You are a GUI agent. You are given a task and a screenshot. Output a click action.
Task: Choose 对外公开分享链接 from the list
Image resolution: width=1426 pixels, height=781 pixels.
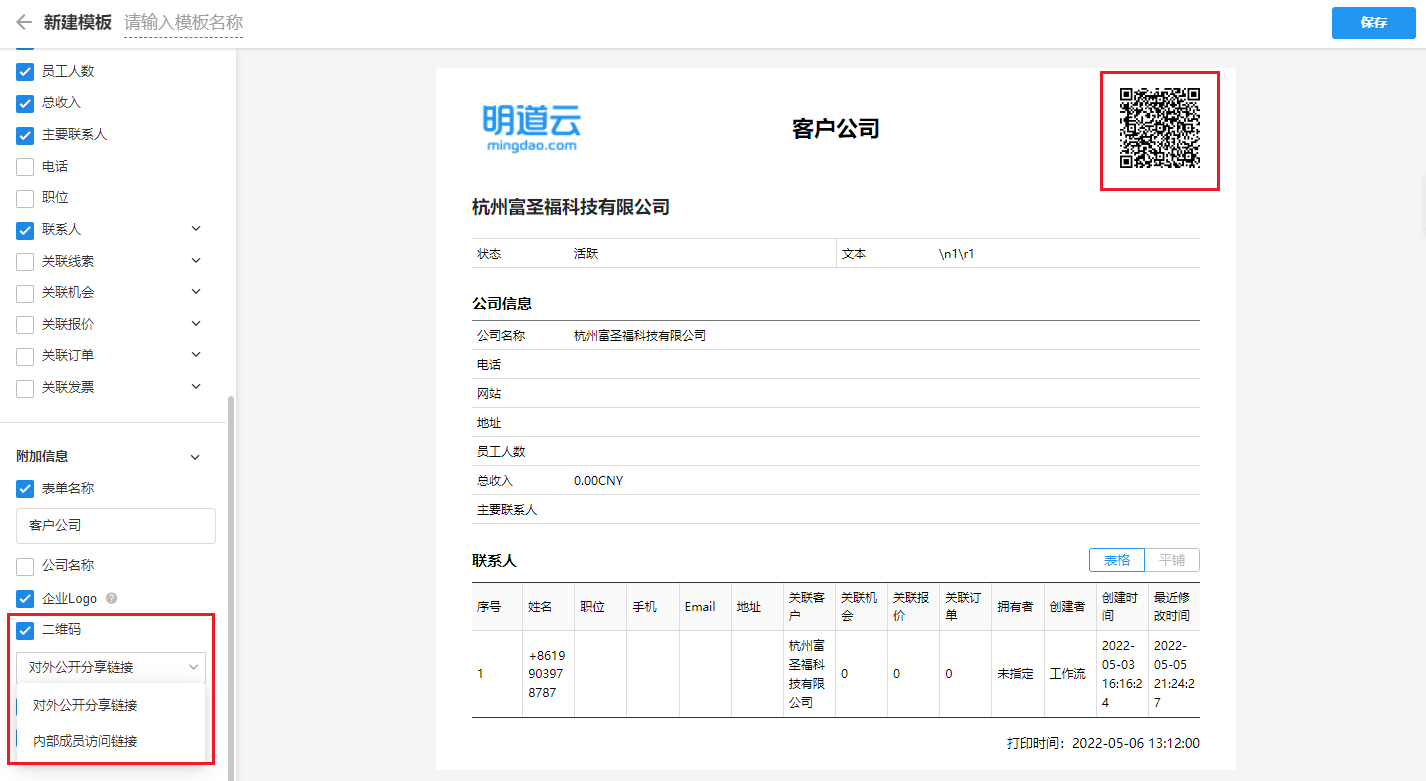[85, 705]
